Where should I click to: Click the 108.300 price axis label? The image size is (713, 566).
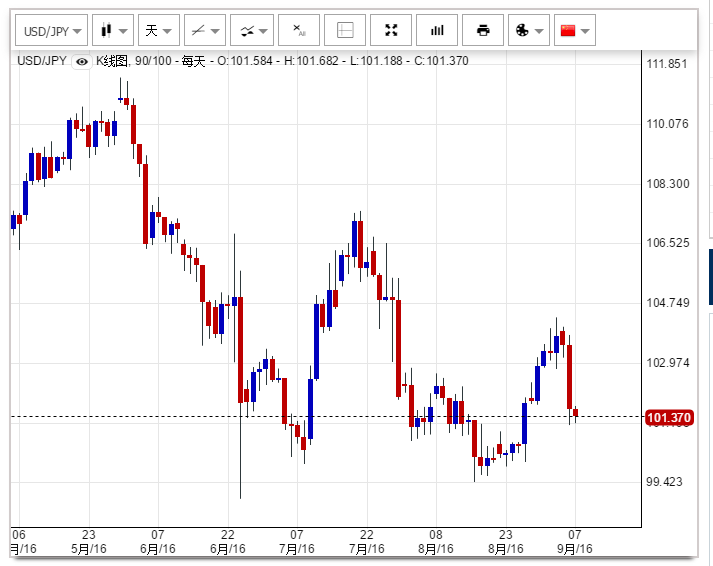pyautogui.click(x=668, y=184)
